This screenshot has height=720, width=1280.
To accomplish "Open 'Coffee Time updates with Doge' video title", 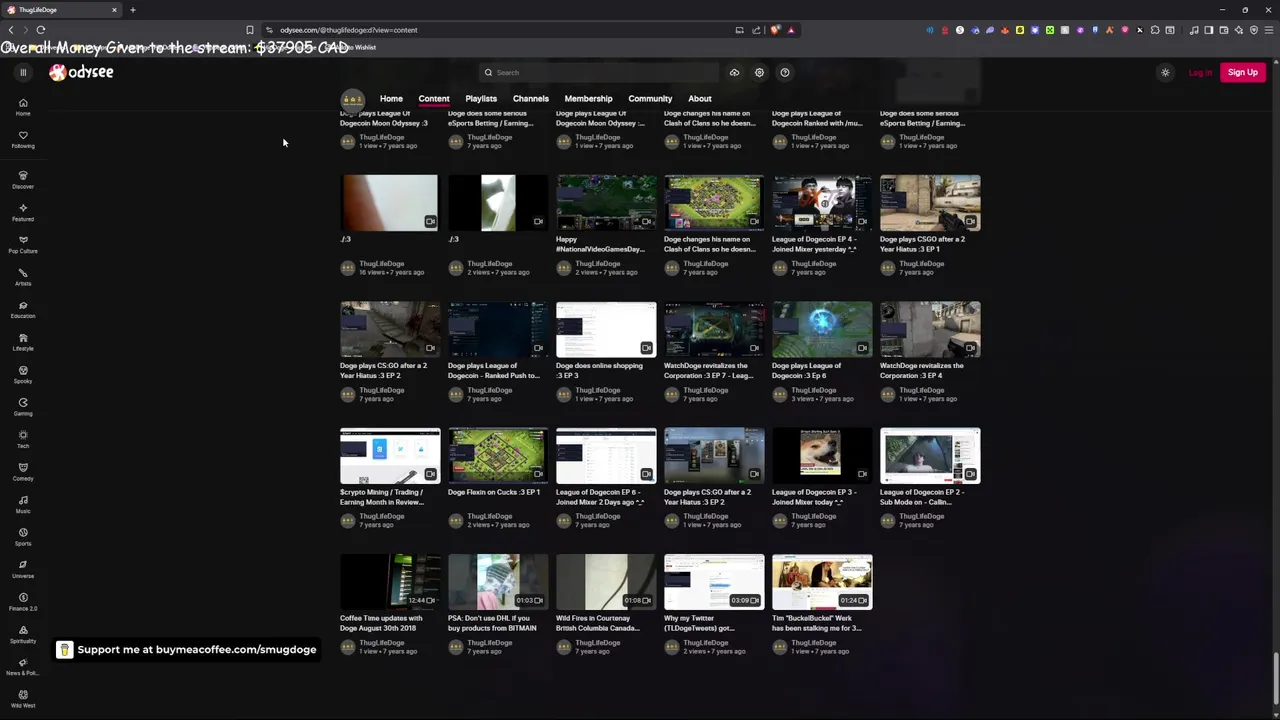I will [381, 623].
